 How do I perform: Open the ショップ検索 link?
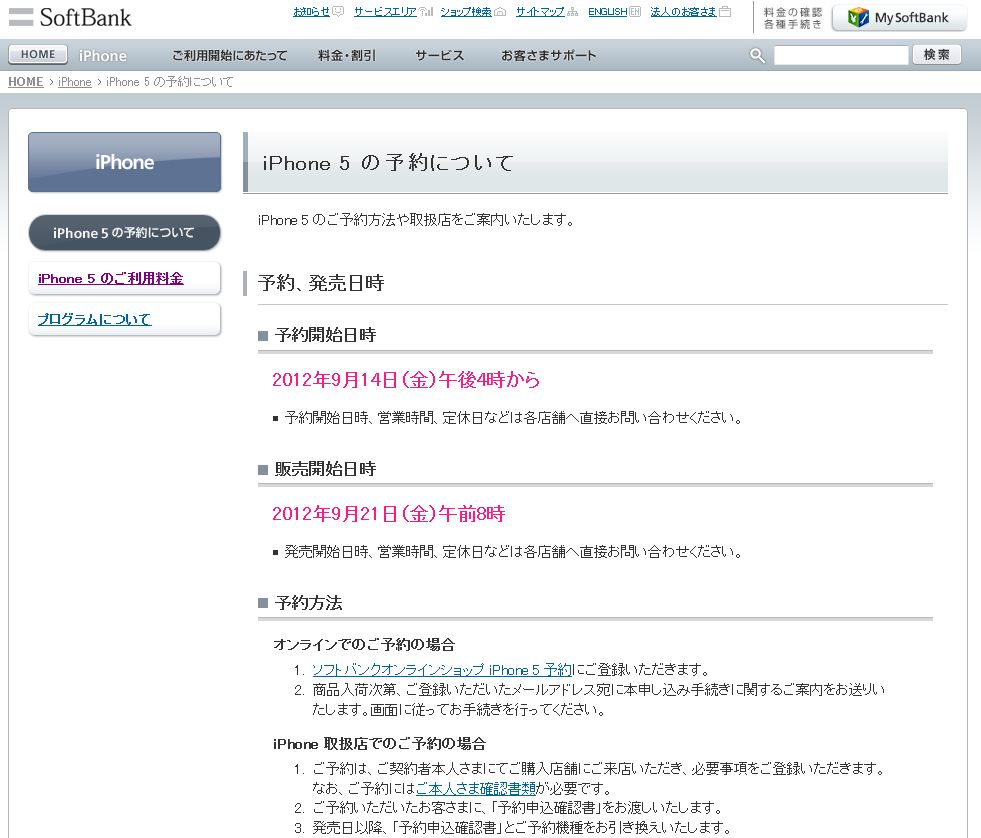(x=466, y=12)
